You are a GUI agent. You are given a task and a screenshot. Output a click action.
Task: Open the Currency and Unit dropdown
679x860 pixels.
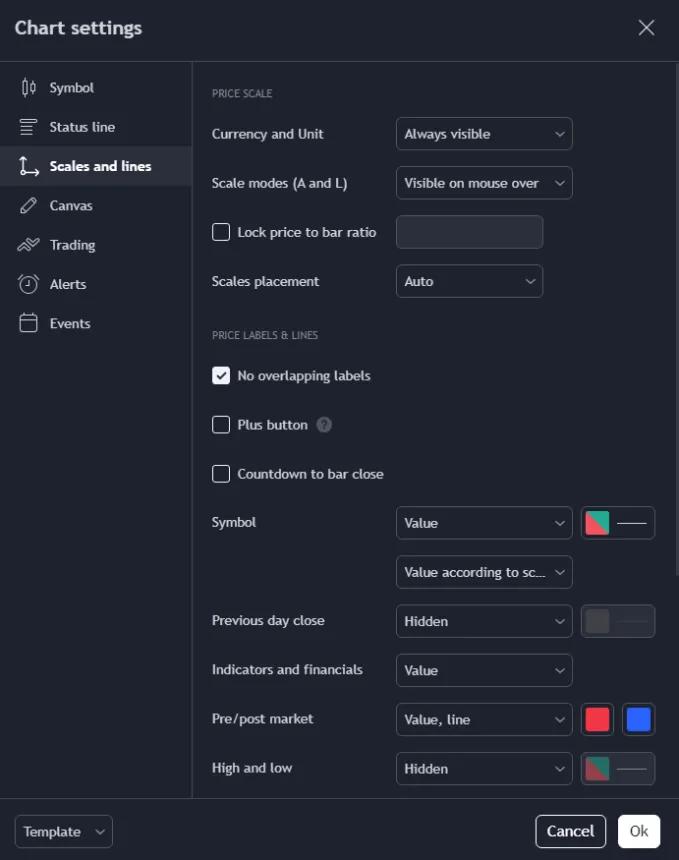(484, 134)
